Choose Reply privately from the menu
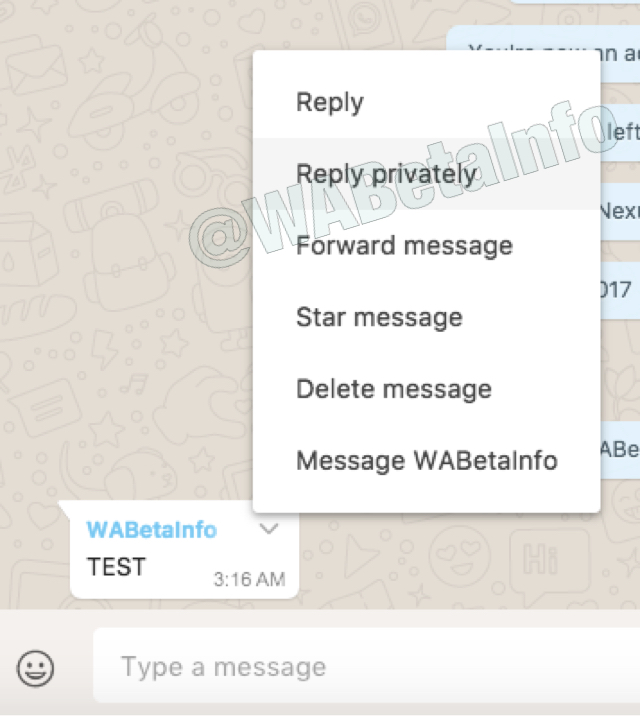The height and width of the screenshot is (716, 640). point(426,174)
